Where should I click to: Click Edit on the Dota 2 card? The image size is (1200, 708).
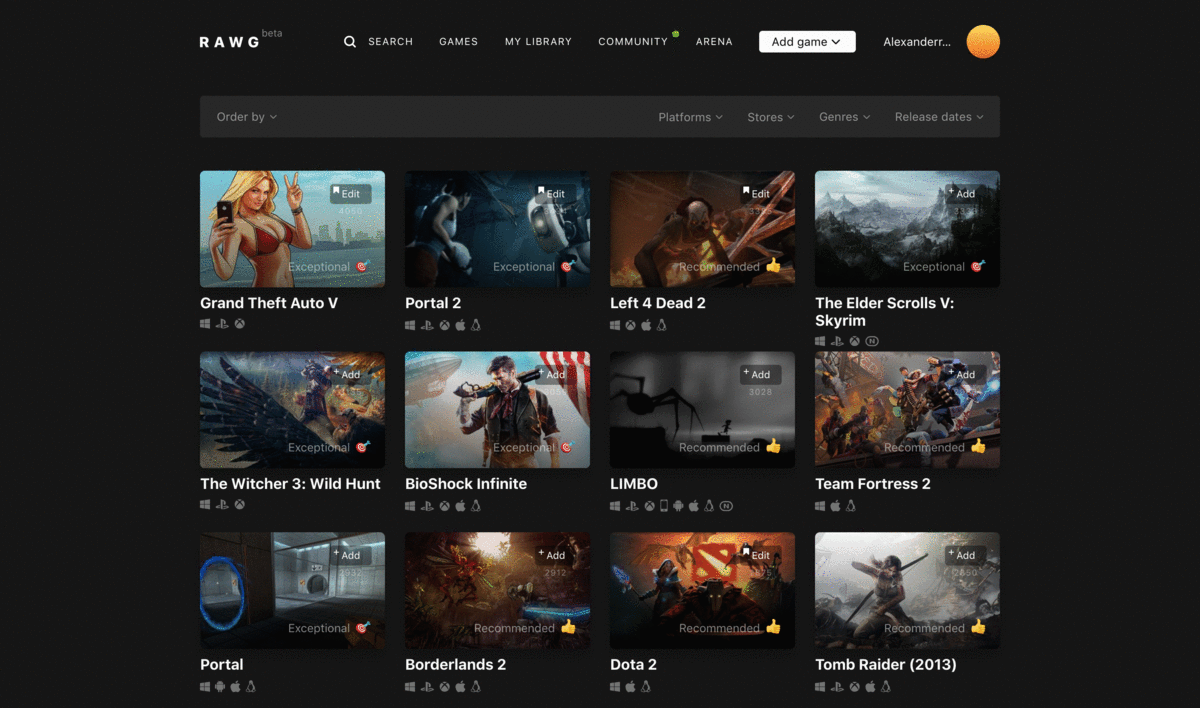[x=761, y=555]
